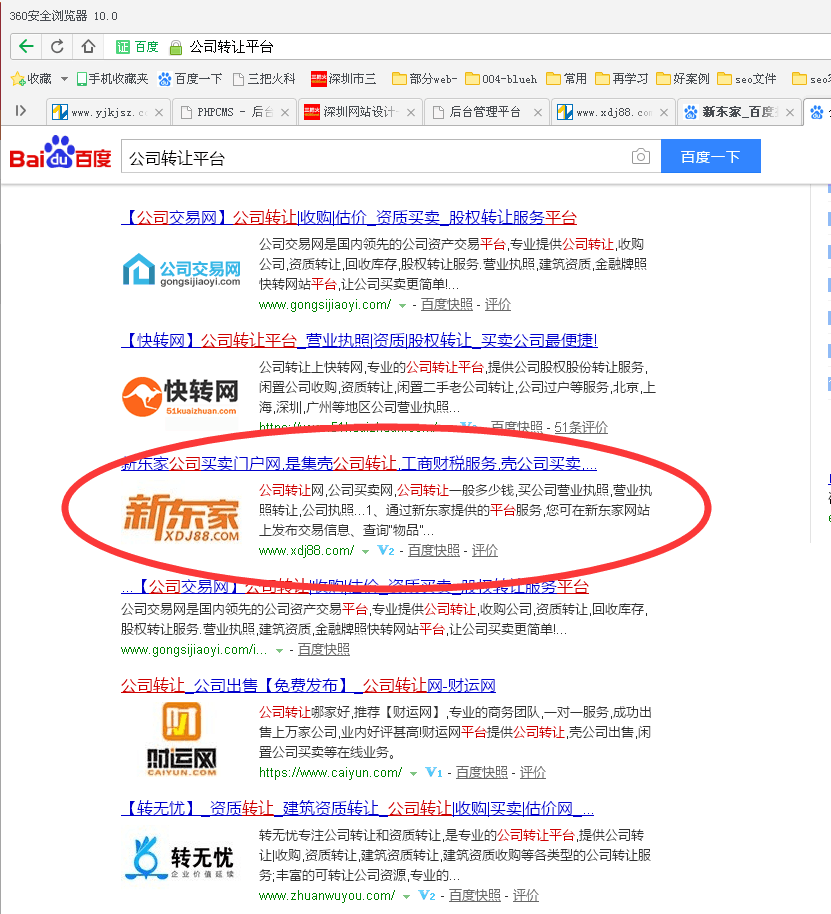Viewport: 831px width, 914px height.
Task: Click the 公司交易网 logo thumbnail
Action: pos(181,270)
